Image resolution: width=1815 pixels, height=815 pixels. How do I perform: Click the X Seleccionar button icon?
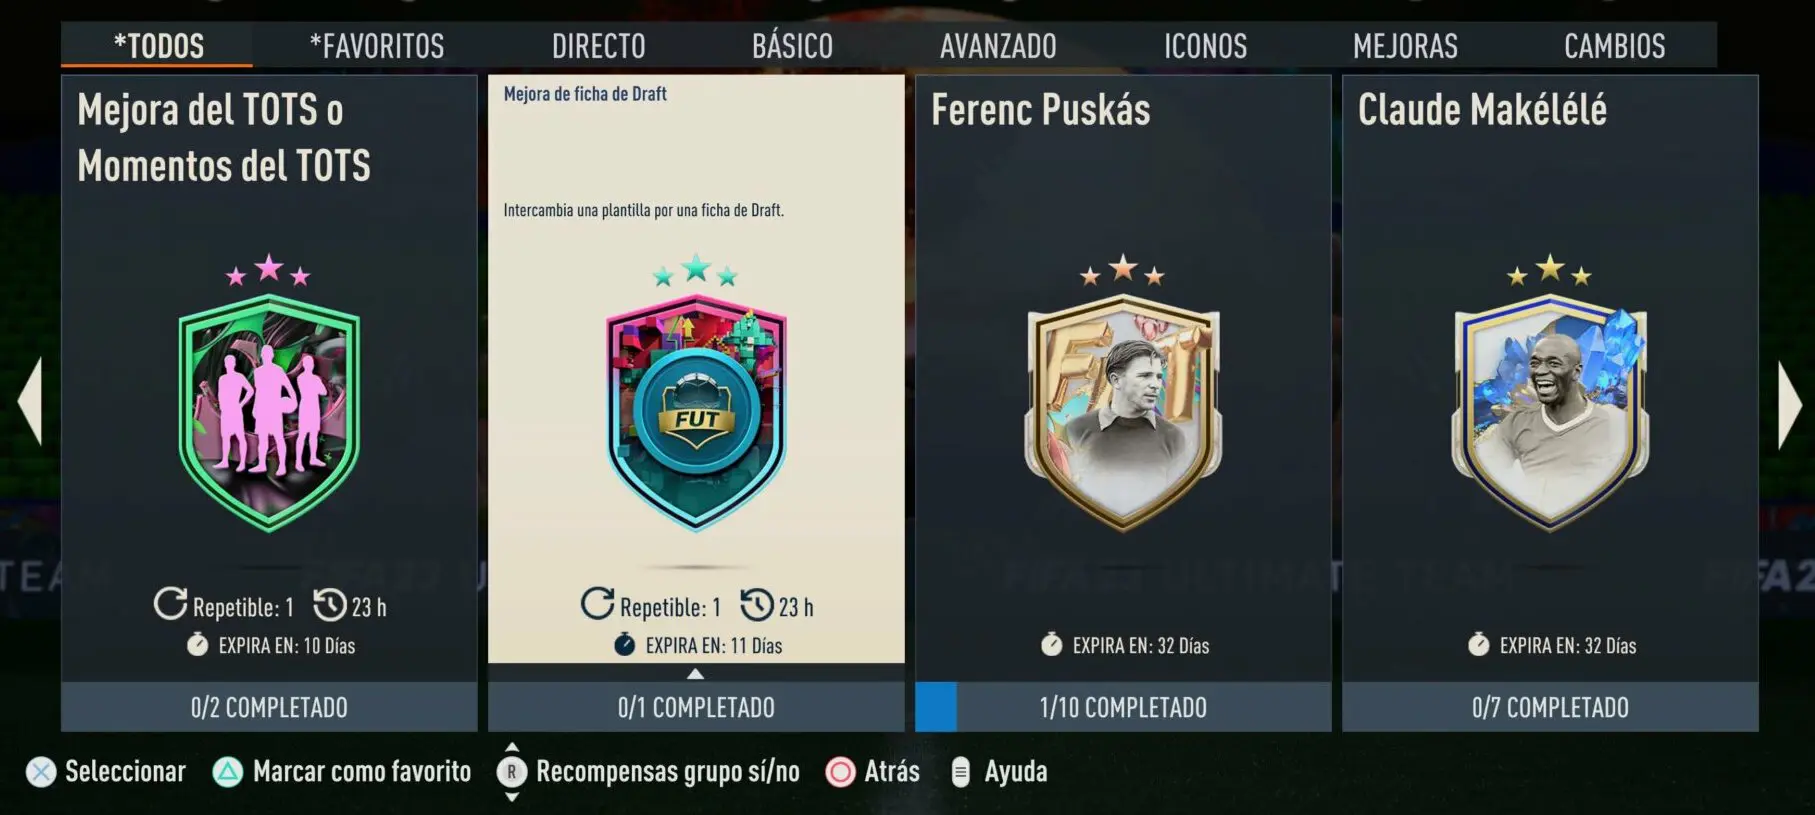pos(41,772)
